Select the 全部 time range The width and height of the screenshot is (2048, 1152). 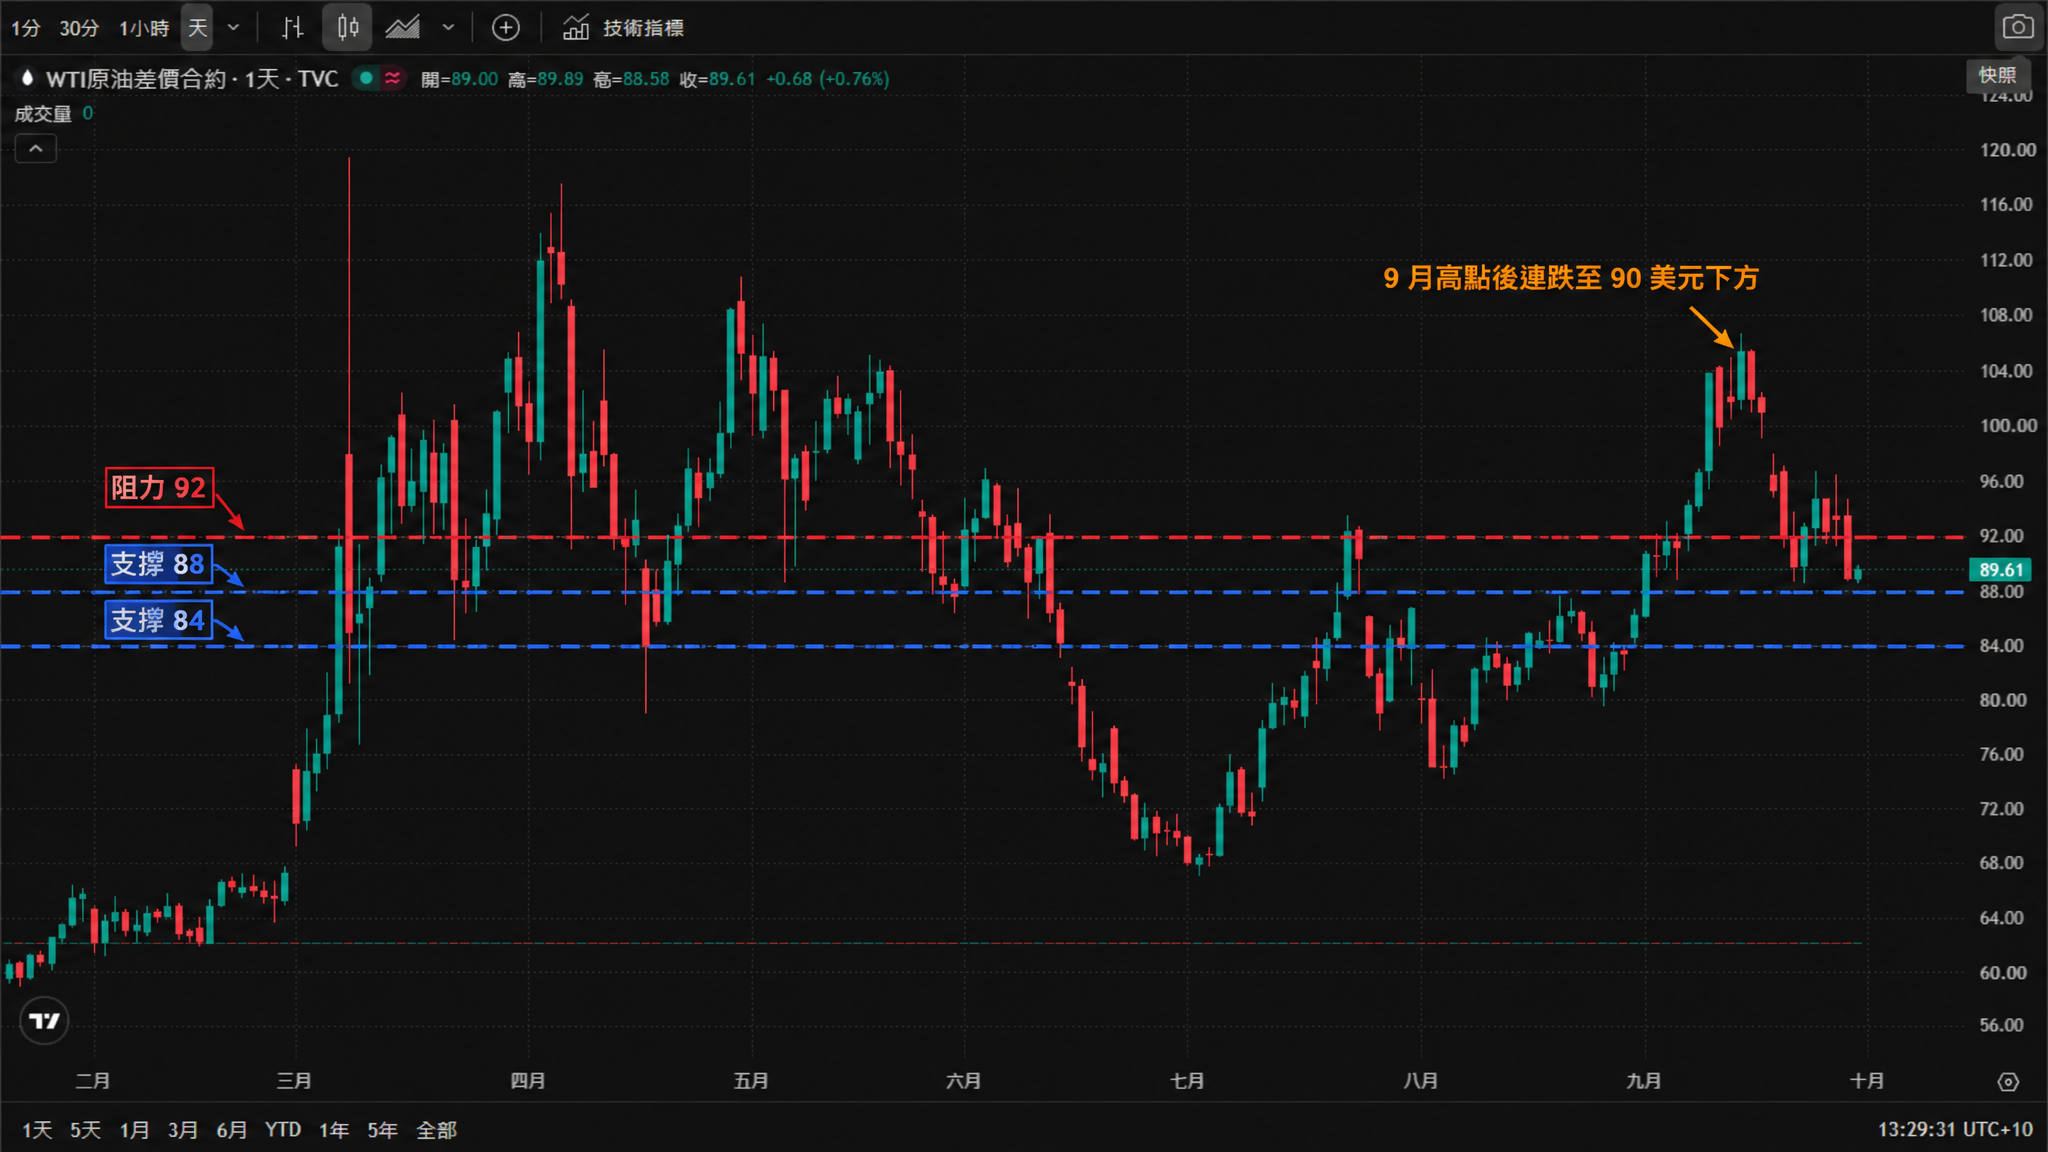(436, 1130)
